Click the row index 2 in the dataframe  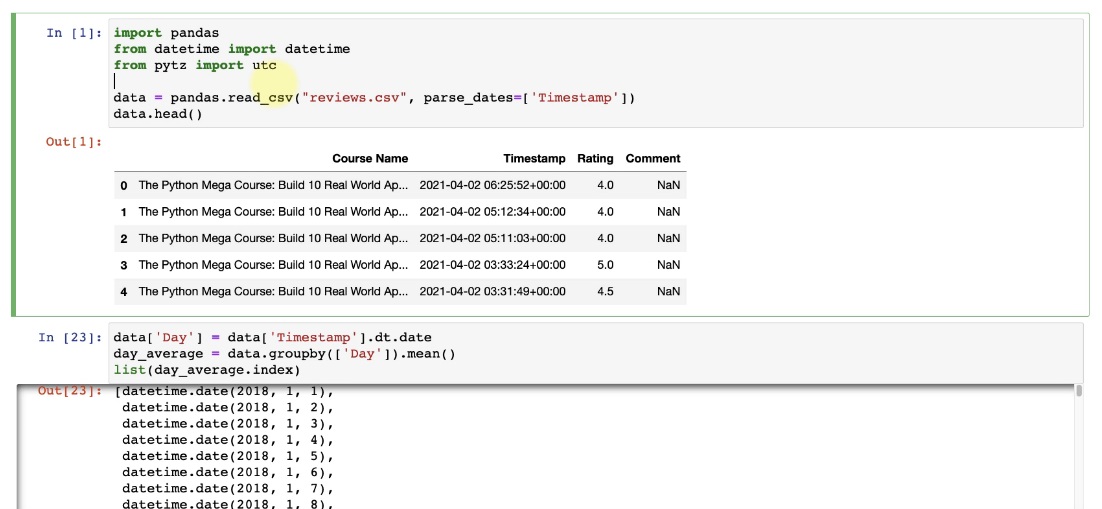(x=124, y=239)
